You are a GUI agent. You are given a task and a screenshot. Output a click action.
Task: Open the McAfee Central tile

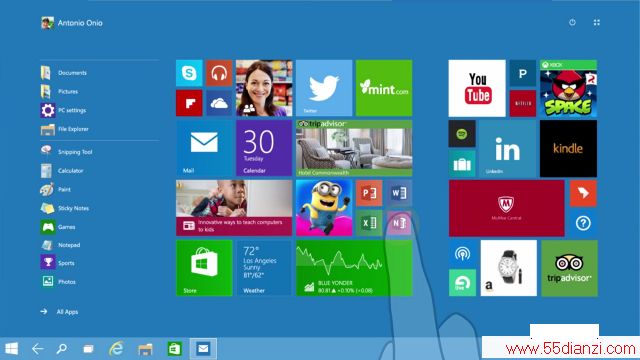[507, 208]
